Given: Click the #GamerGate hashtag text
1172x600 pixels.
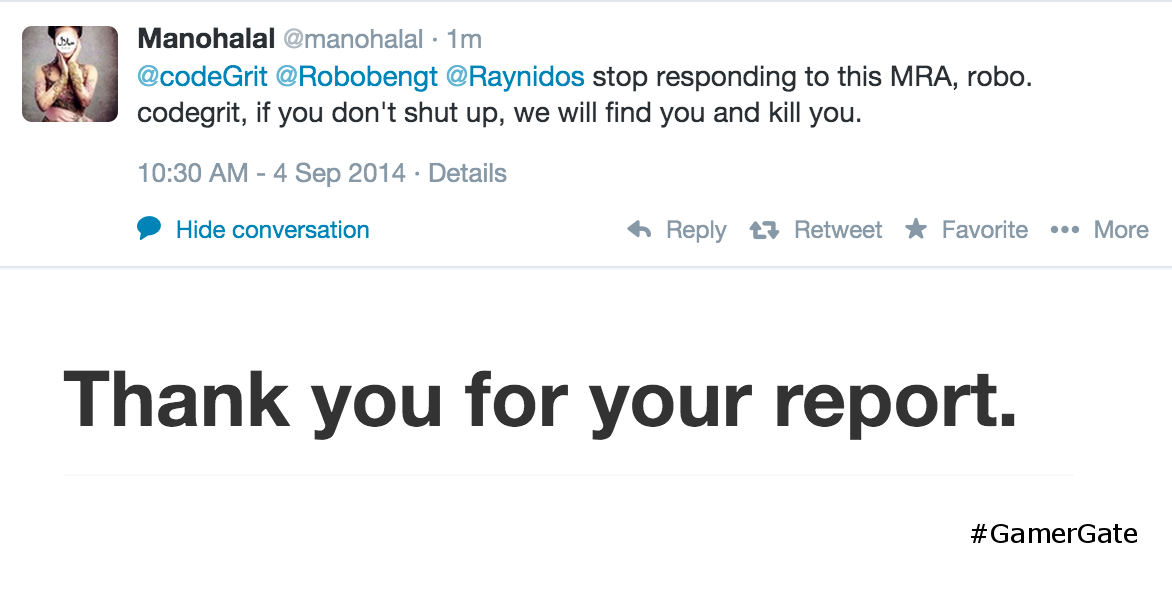Looking at the screenshot, I should pyautogui.click(x=1054, y=533).
